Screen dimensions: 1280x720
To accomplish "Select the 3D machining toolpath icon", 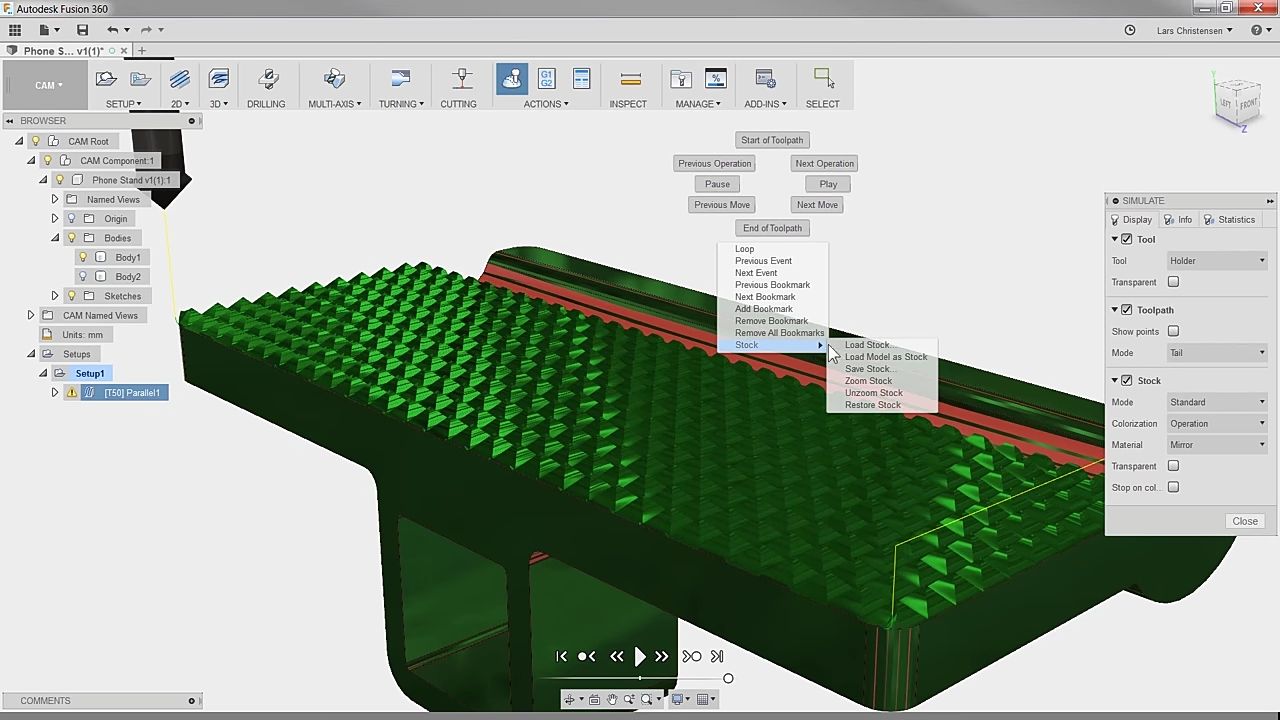I will (218, 79).
